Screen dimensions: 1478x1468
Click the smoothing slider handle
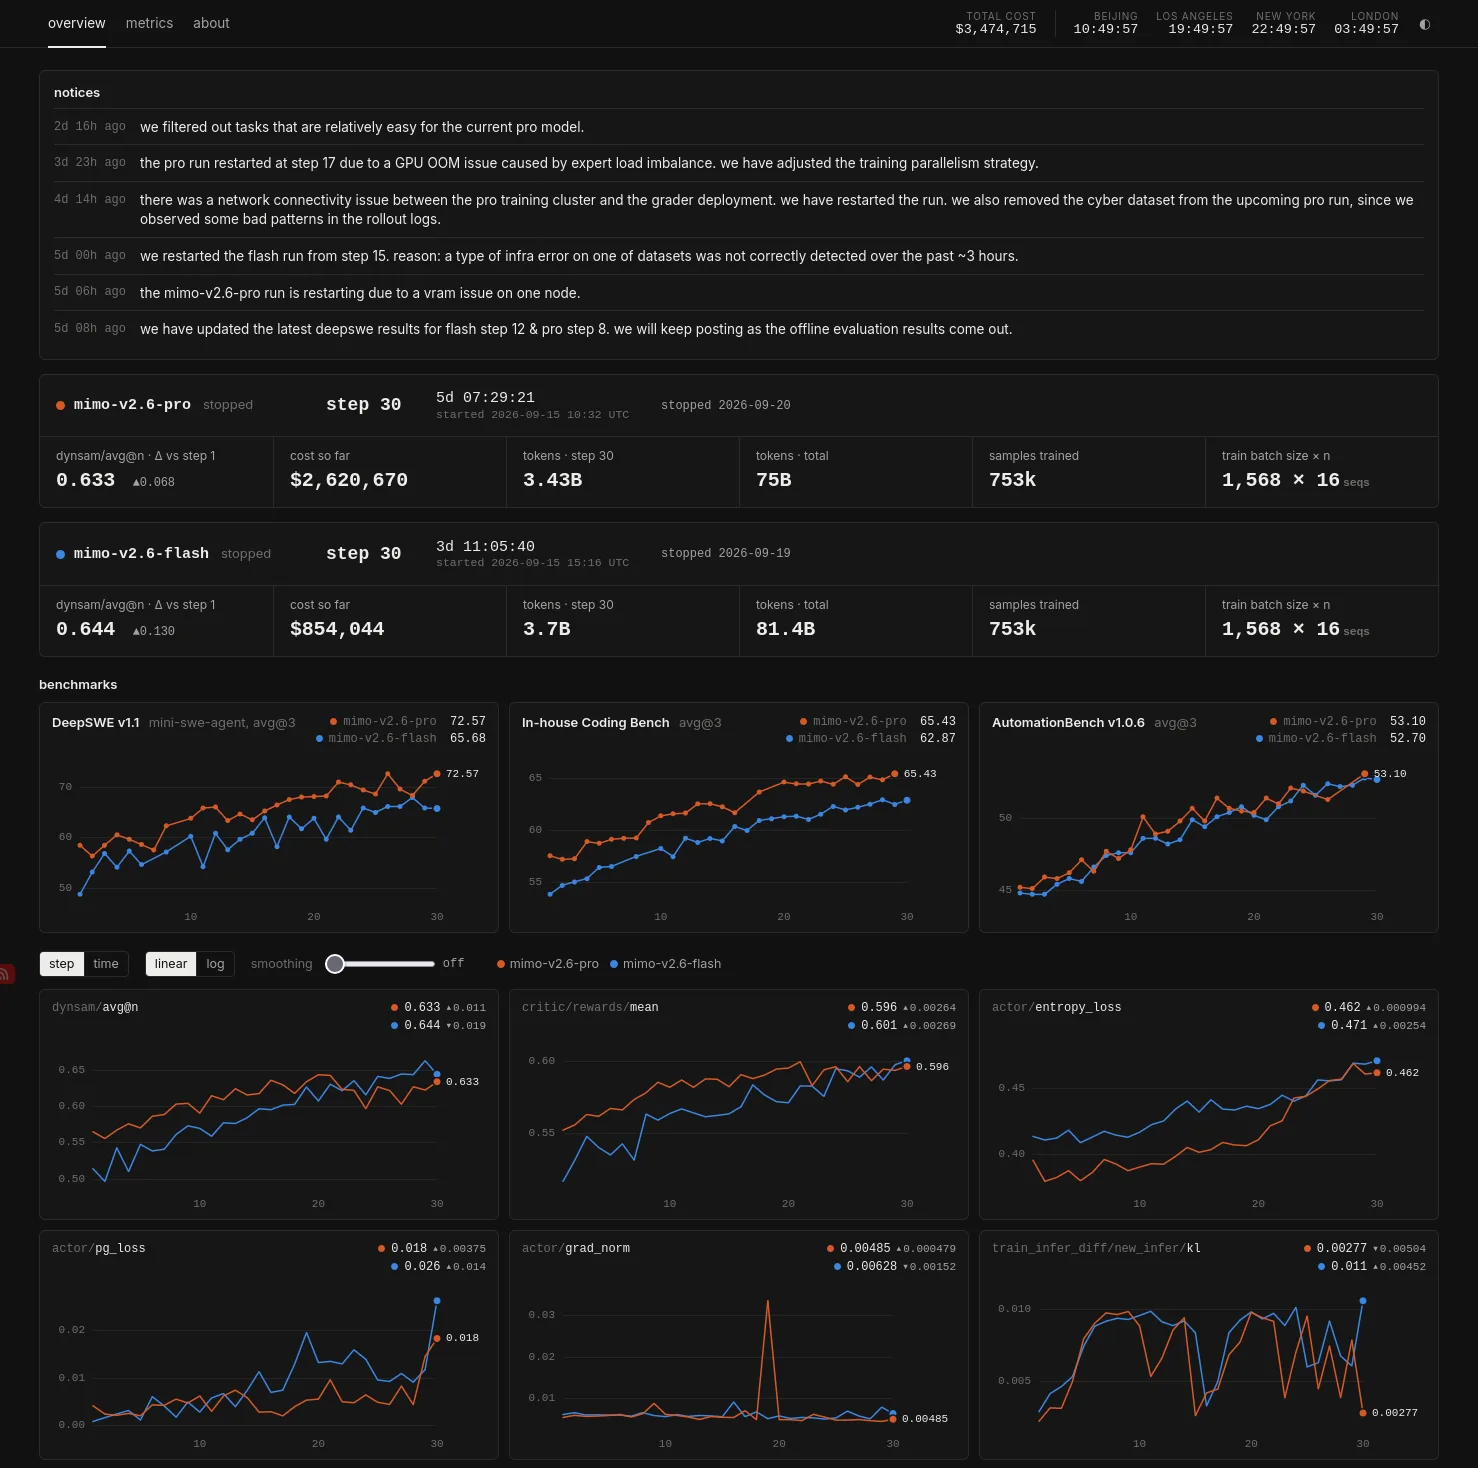pos(335,964)
